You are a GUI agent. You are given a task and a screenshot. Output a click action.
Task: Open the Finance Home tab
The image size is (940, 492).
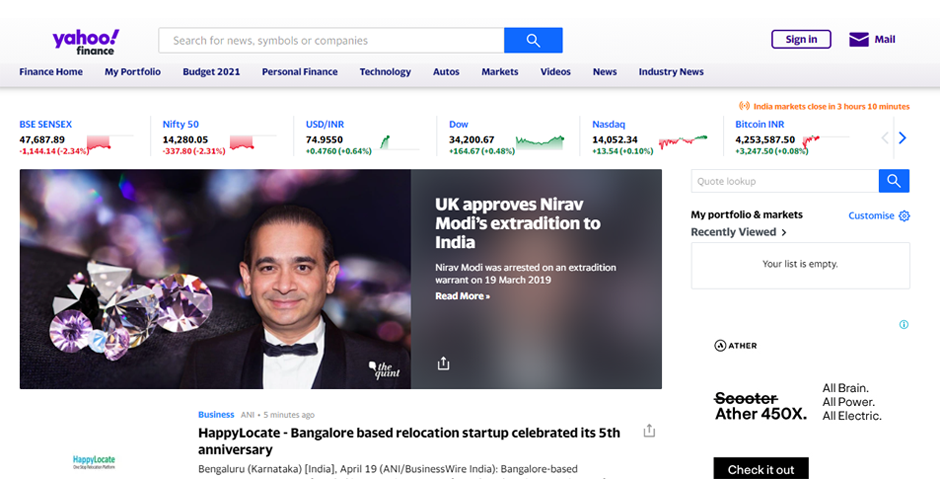tap(51, 71)
